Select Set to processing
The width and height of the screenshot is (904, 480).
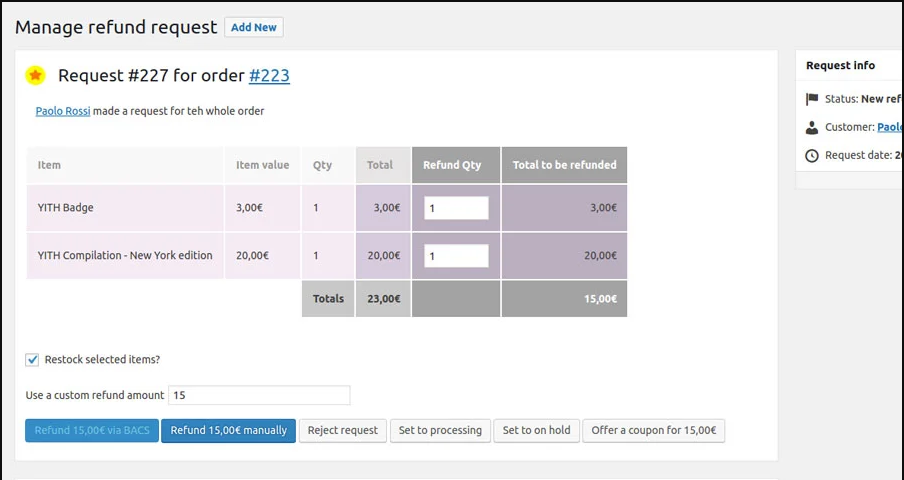440,430
